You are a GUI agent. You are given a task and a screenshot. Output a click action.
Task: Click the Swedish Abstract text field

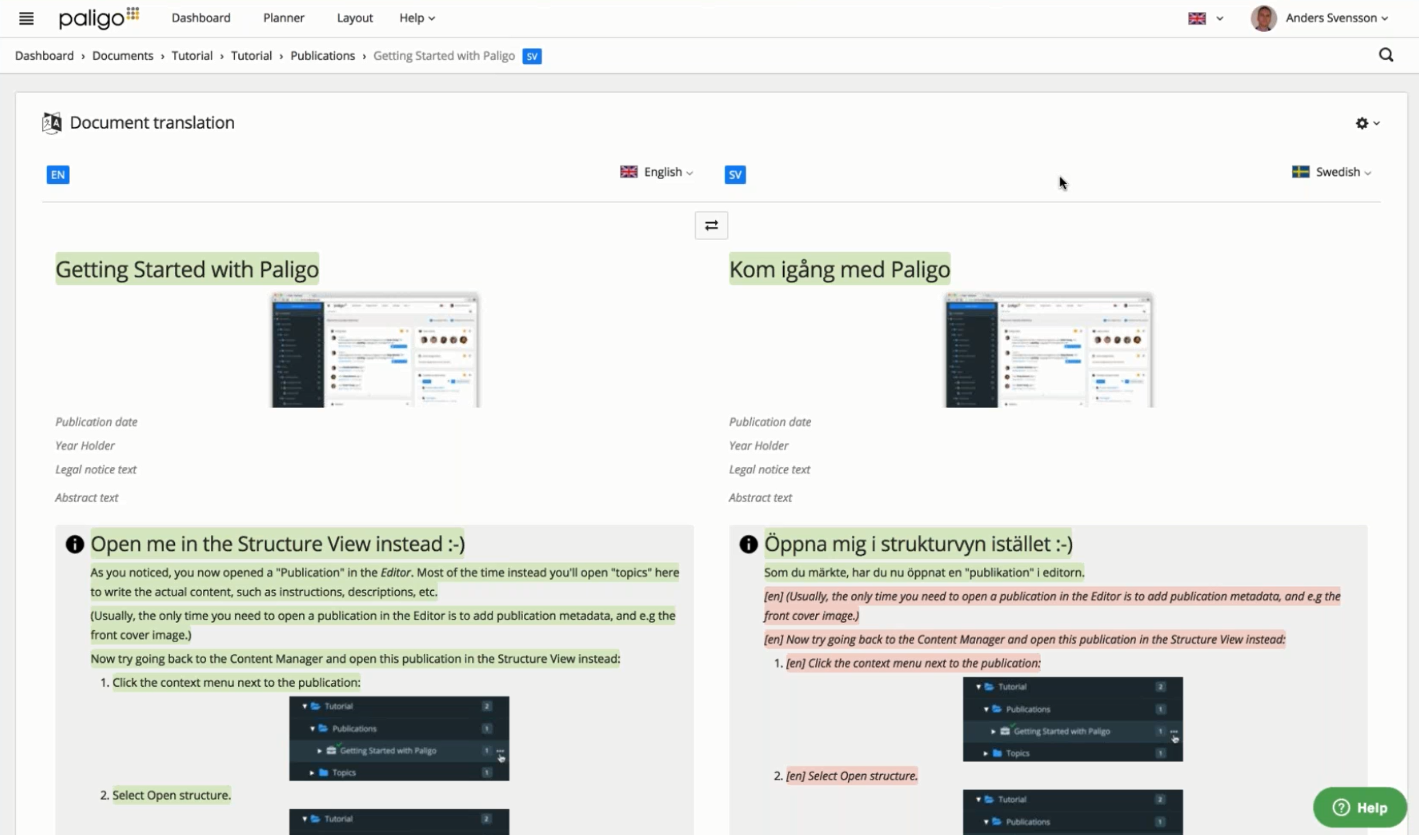(761, 497)
